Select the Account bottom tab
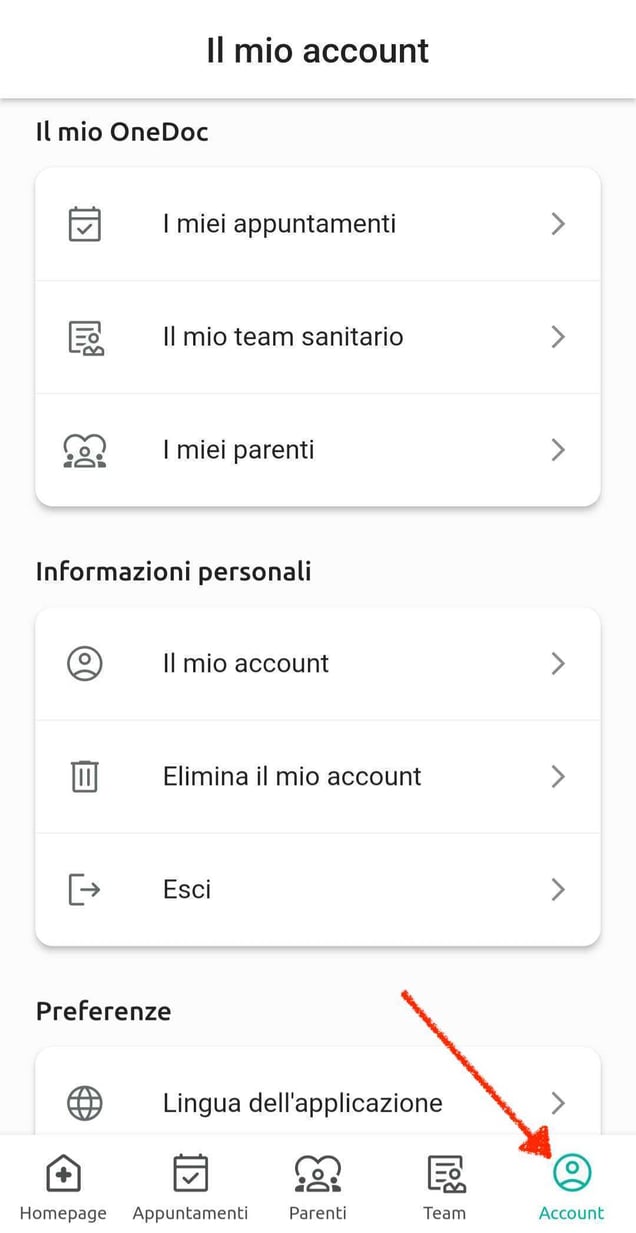636x1233 pixels. [571, 1187]
